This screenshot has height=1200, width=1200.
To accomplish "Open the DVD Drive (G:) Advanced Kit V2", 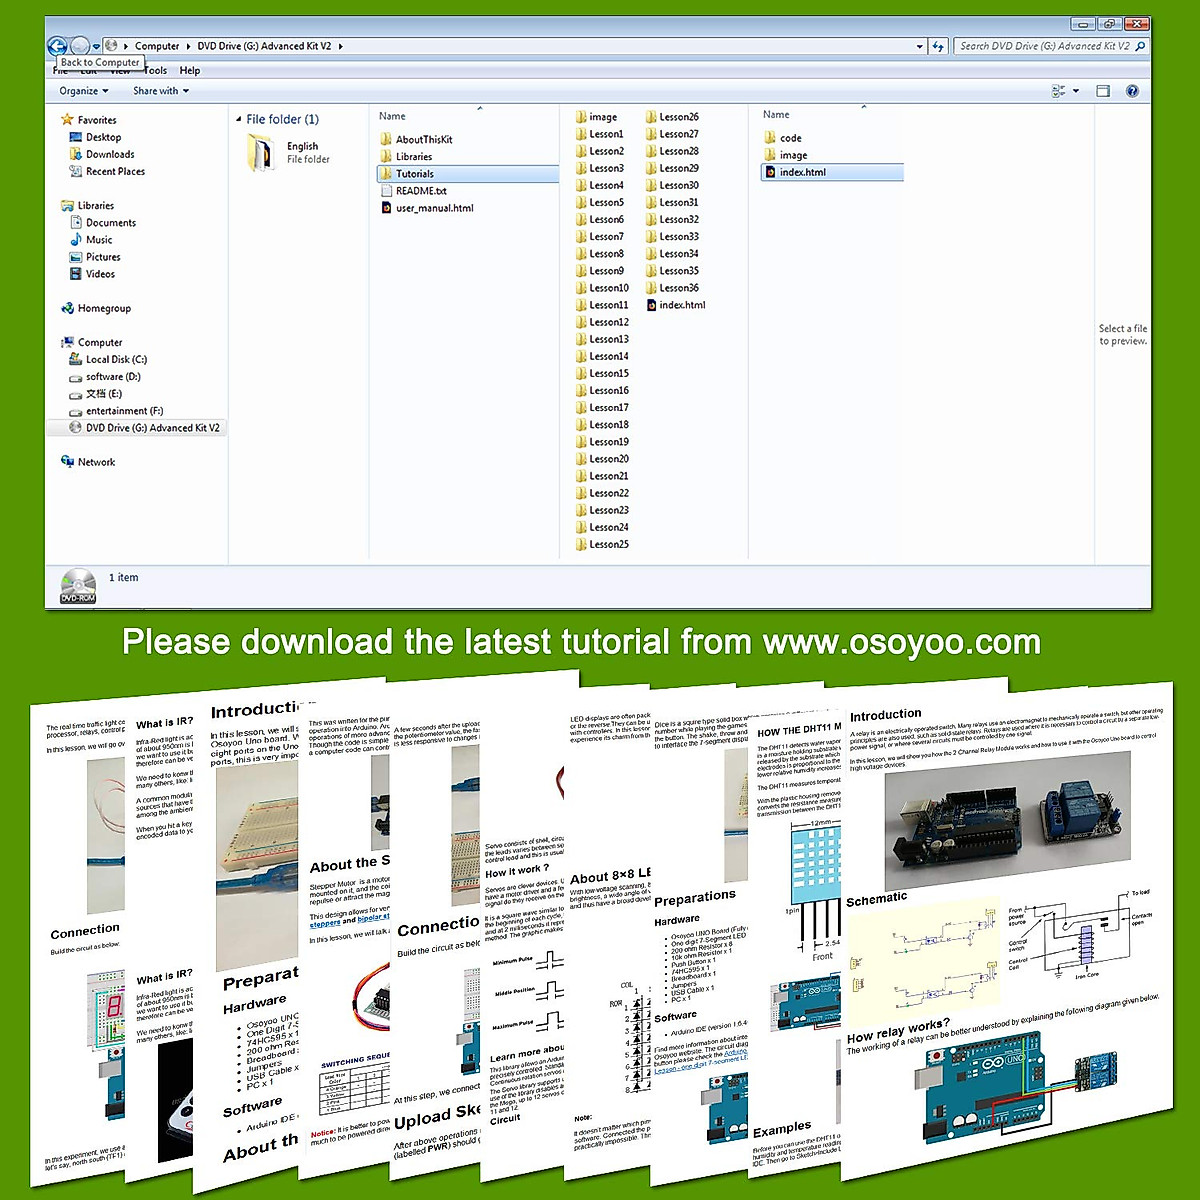I will click(x=146, y=427).
